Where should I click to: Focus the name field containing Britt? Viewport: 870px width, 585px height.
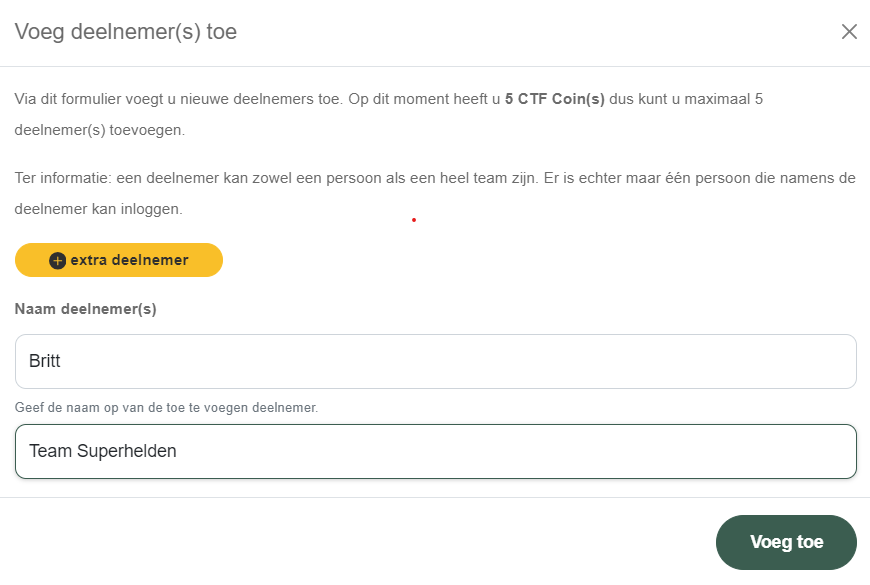435,361
